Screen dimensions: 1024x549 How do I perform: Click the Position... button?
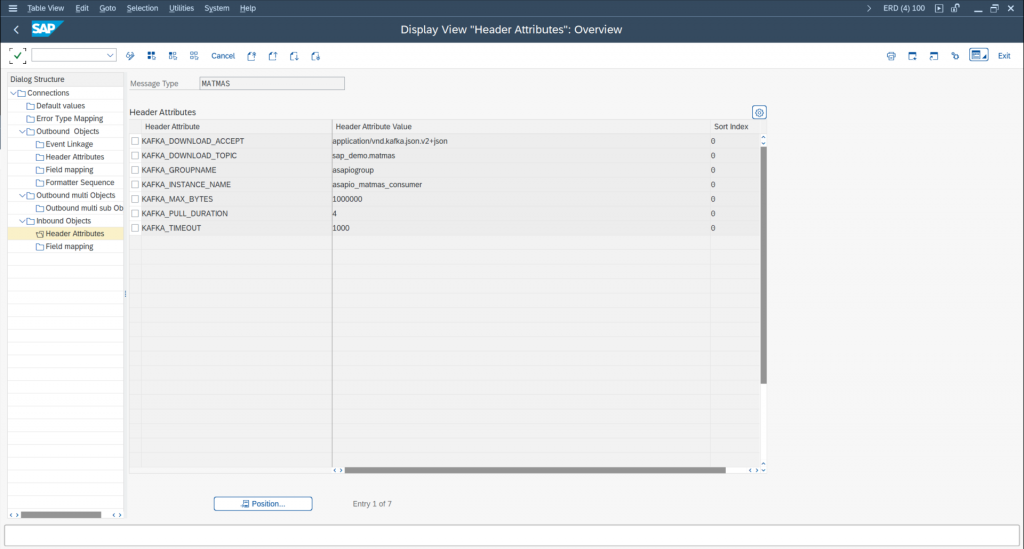(263, 504)
